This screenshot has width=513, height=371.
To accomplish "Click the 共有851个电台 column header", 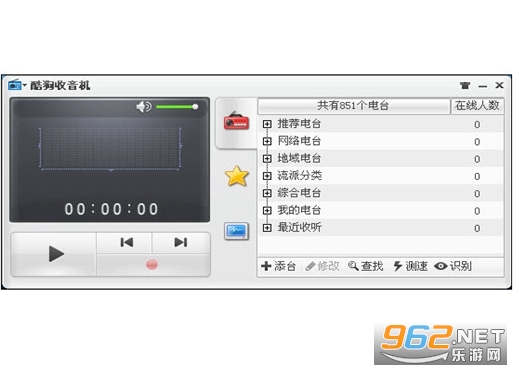I will 354,106.
